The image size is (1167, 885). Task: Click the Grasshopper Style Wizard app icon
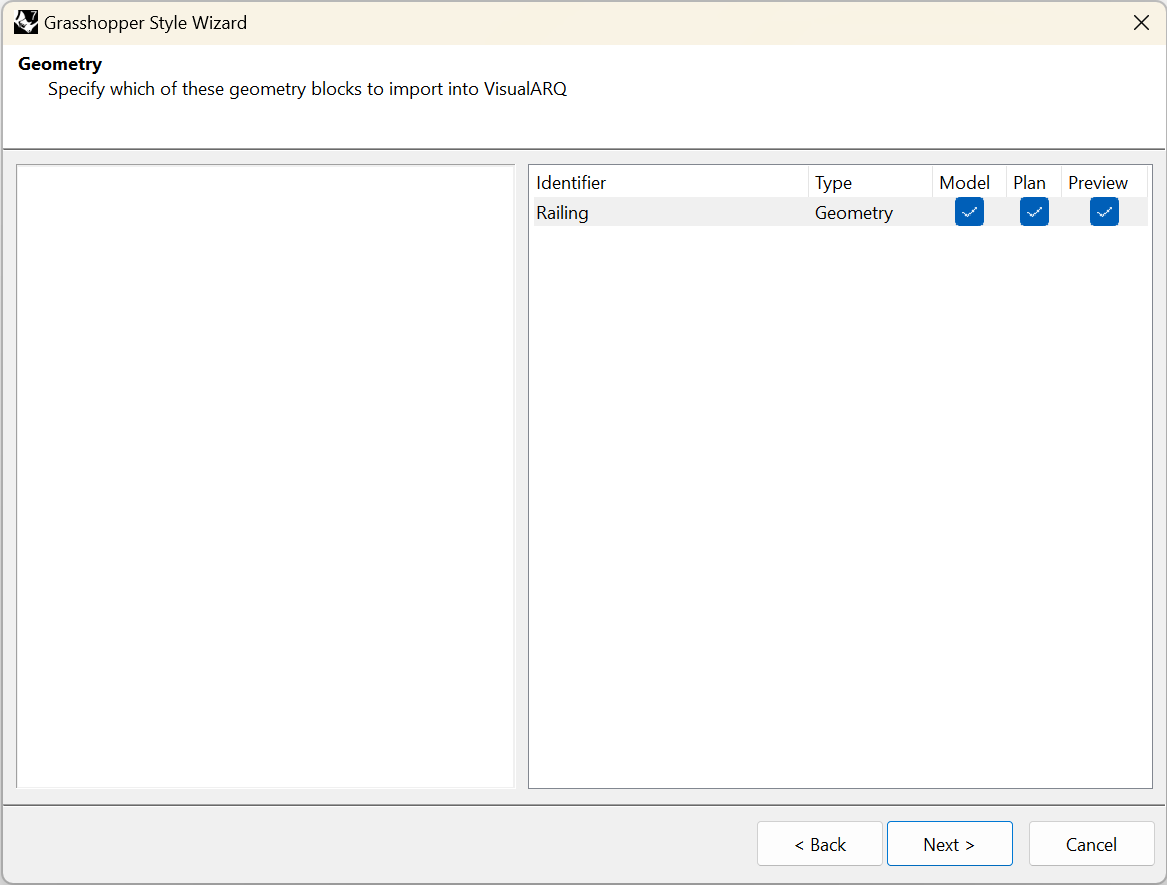click(26, 22)
